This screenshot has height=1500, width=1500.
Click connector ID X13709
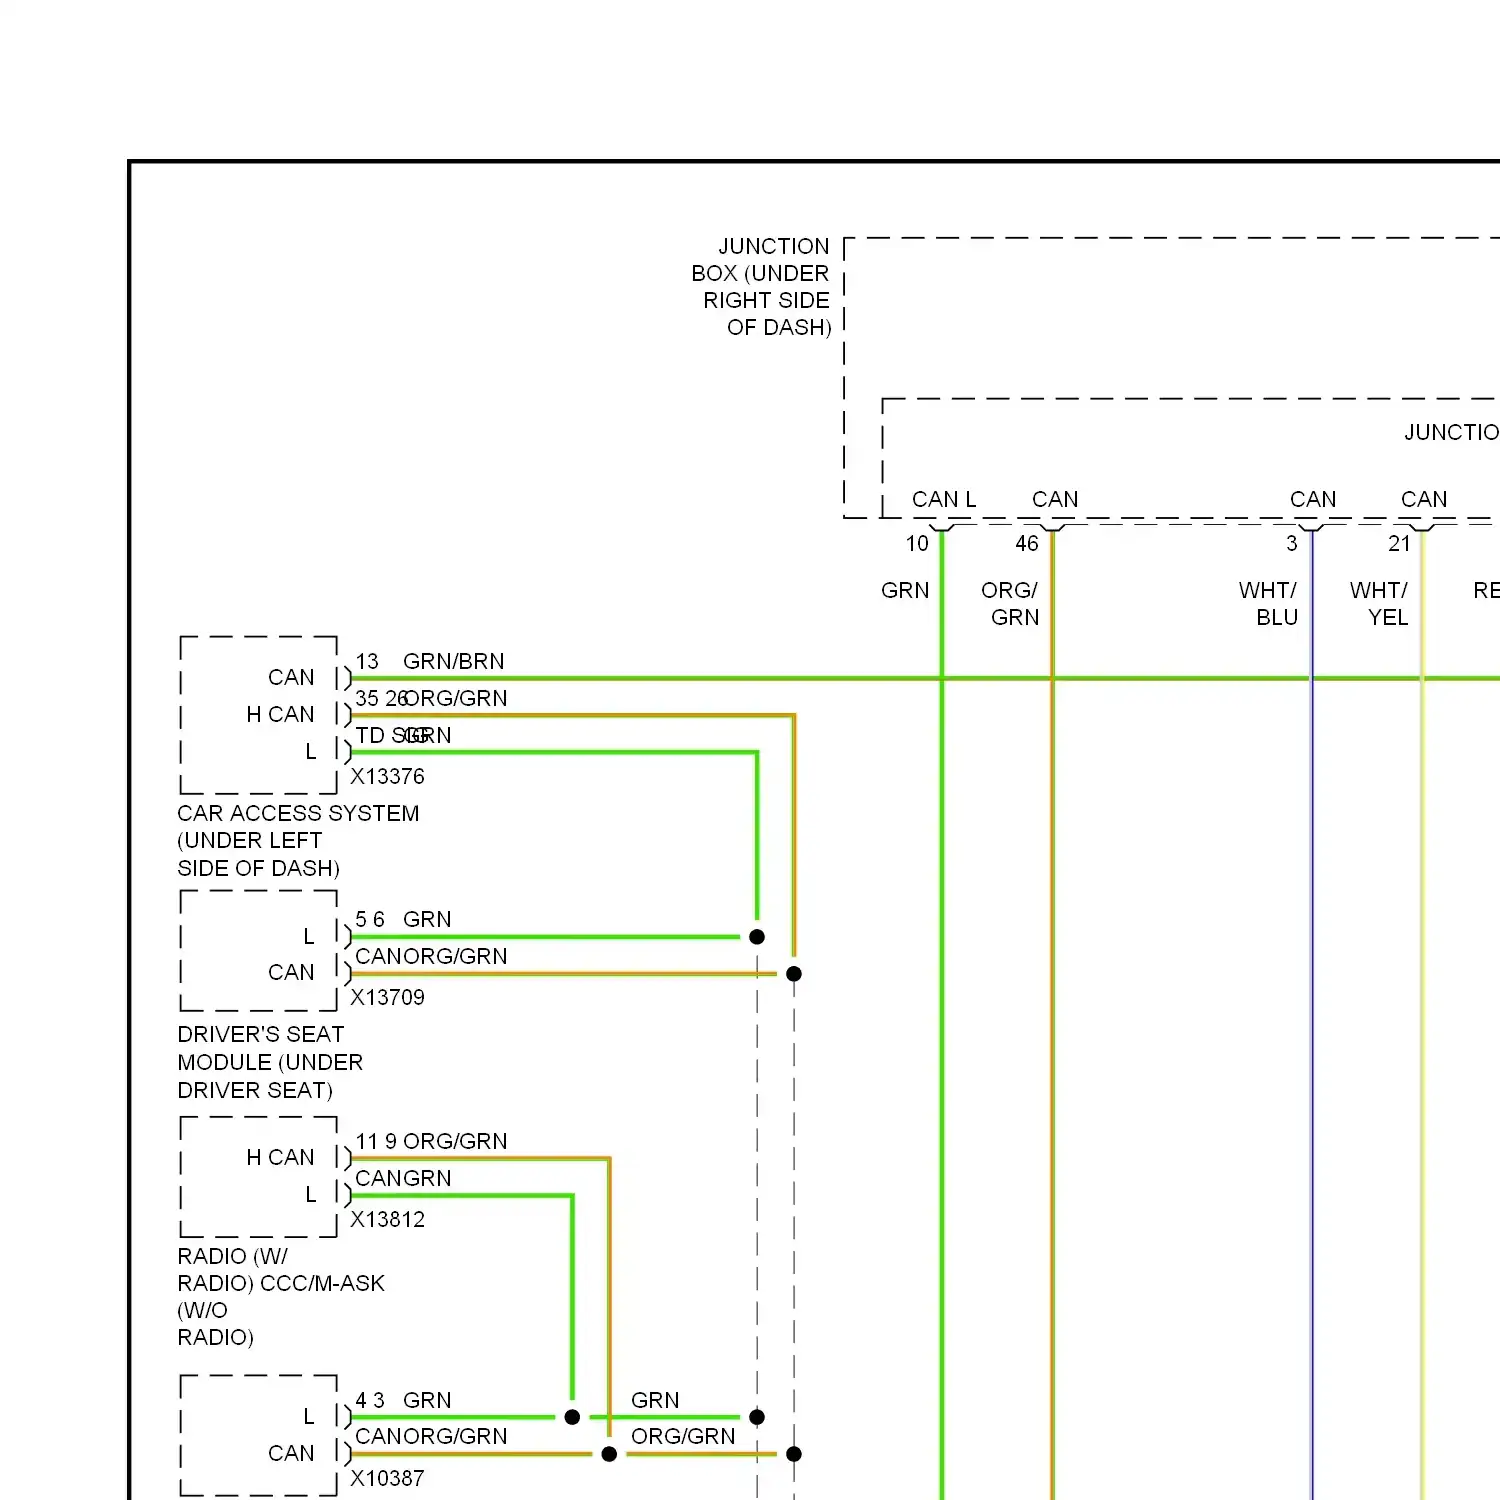point(387,998)
